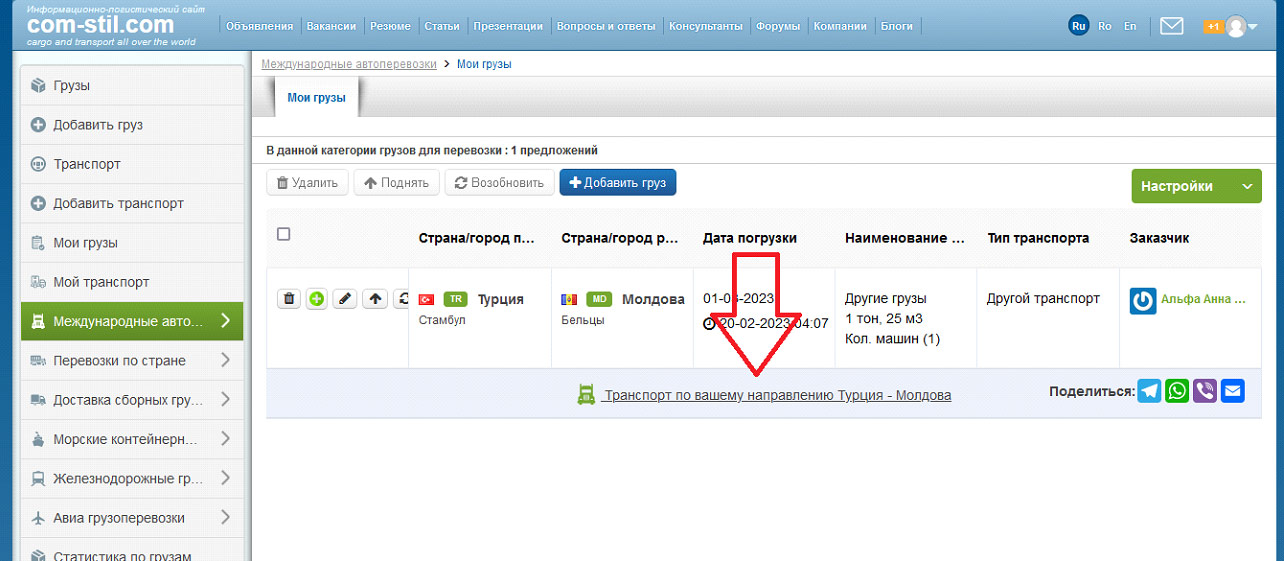Select the Мои грузы tab
The image size is (1284, 561).
(316, 98)
